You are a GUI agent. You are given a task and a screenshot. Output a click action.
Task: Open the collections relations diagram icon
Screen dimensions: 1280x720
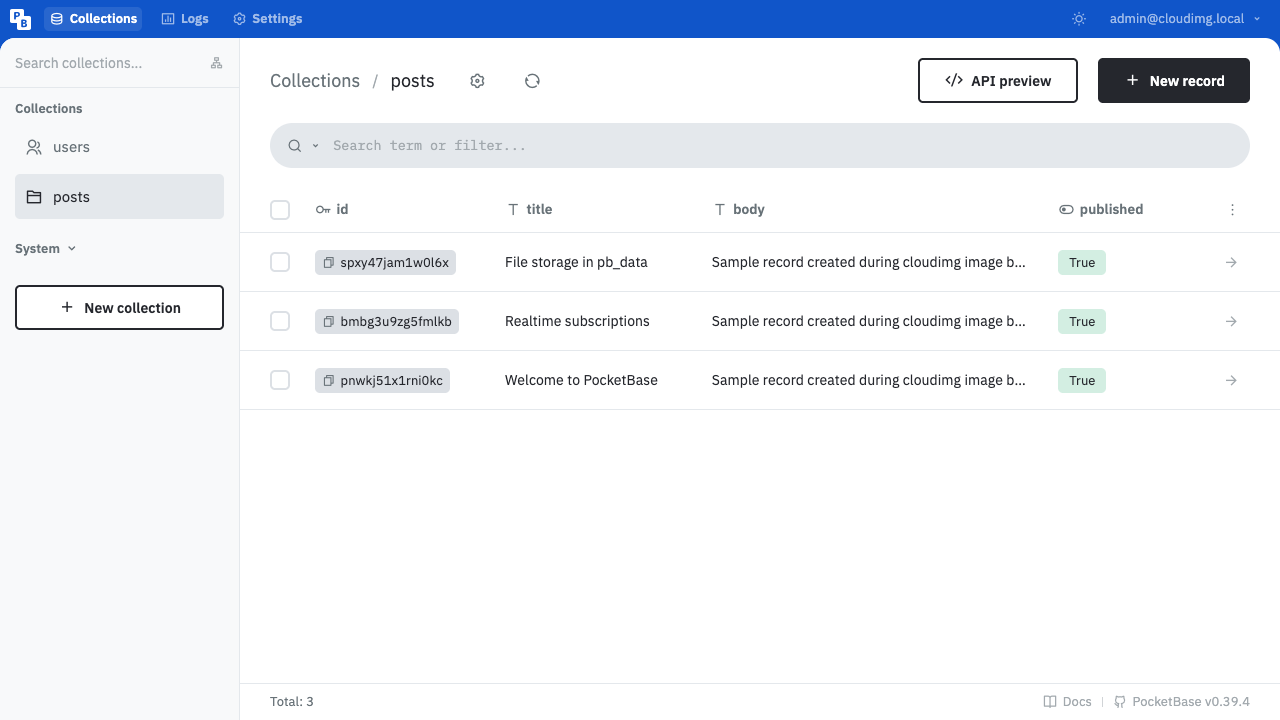point(216,63)
